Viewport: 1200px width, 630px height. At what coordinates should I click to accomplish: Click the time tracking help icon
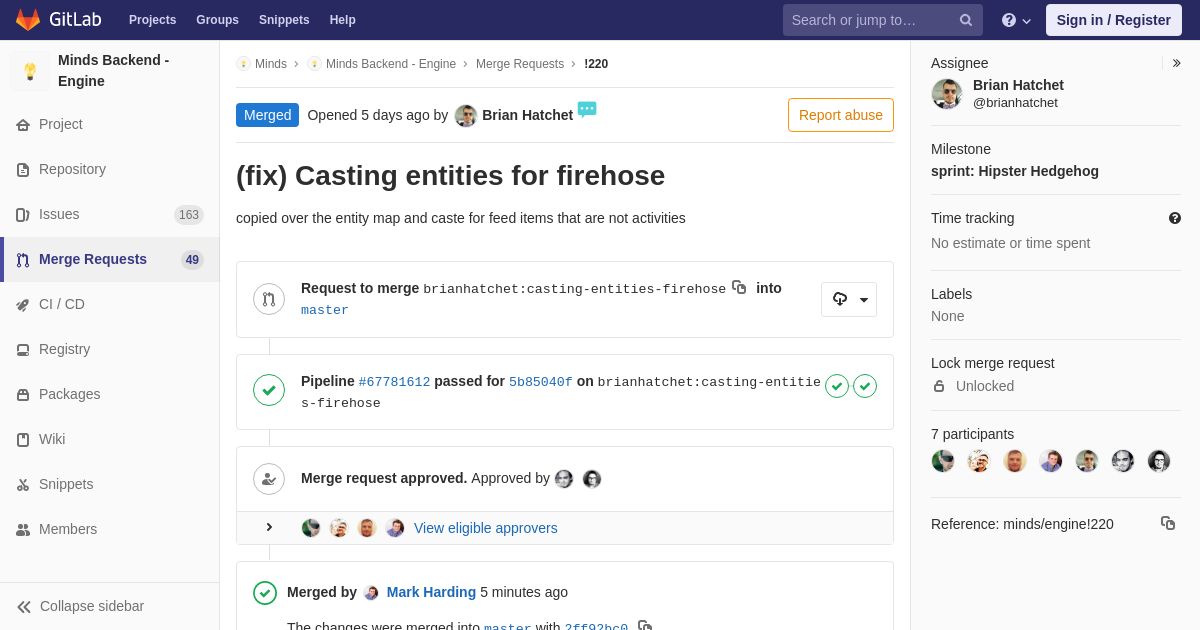(x=1175, y=218)
